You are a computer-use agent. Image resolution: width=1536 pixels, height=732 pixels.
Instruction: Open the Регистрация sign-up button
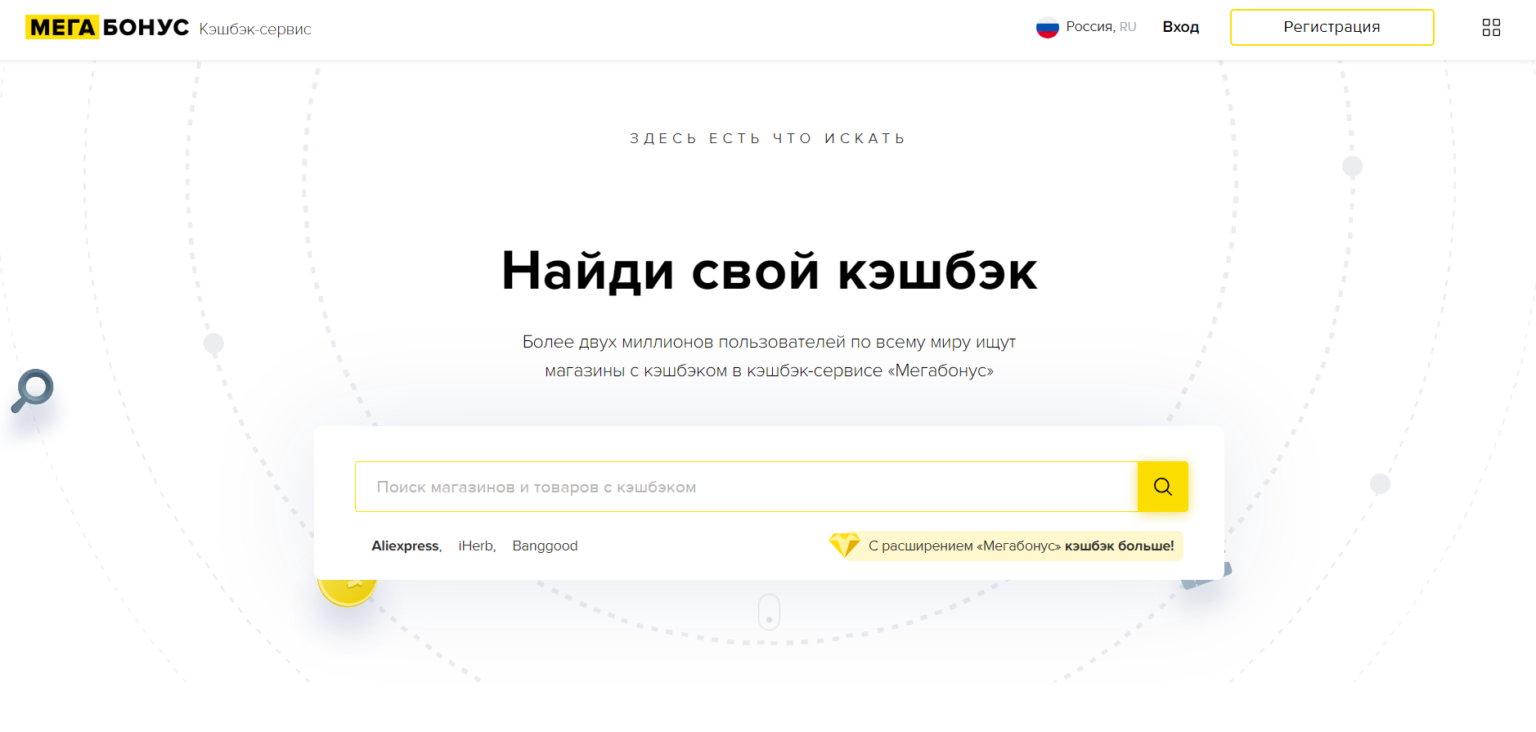pos(1332,27)
